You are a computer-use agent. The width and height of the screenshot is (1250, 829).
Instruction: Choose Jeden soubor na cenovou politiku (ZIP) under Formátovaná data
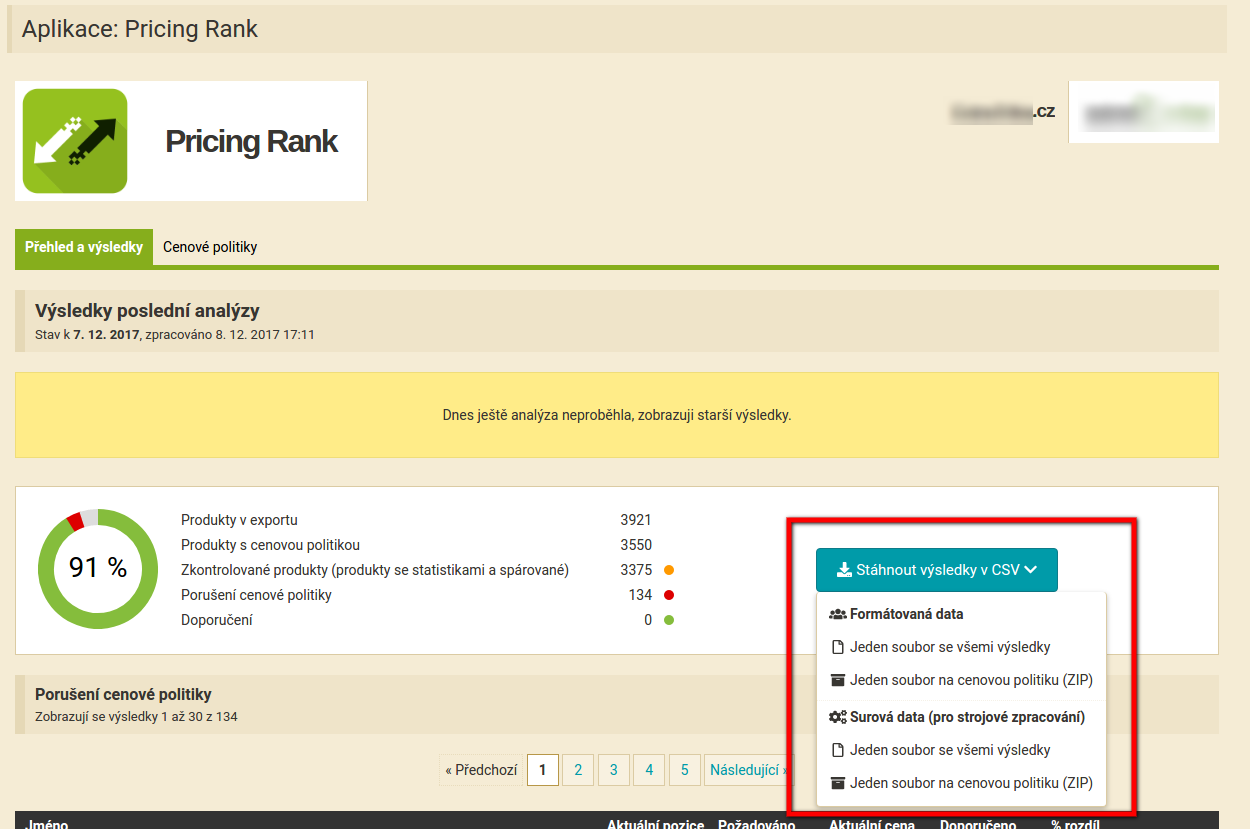pyautogui.click(x=961, y=680)
